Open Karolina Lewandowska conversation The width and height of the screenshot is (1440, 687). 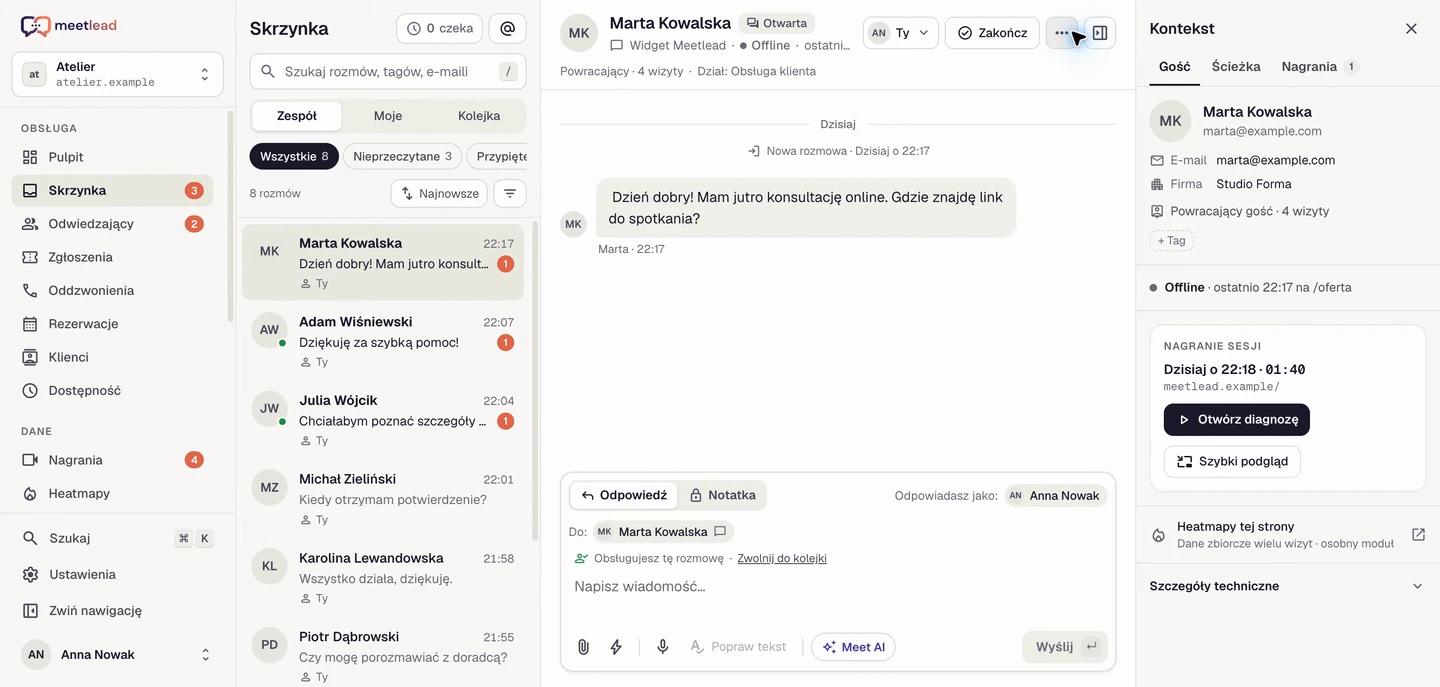[383, 577]
